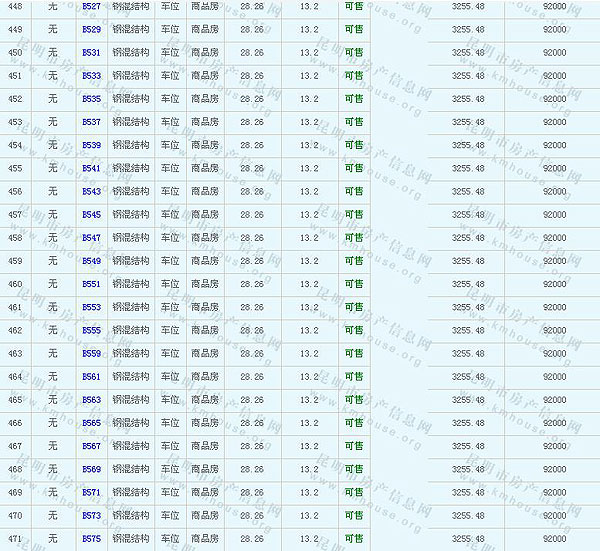Open the B537 unit link
This screenshot has width=600, height=551.
91,122
